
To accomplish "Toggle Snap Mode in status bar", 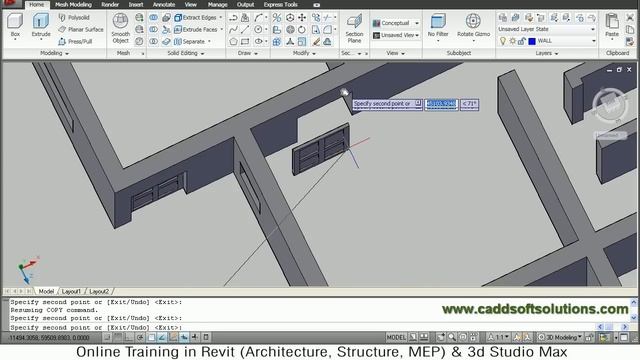I will coord(107,337).
